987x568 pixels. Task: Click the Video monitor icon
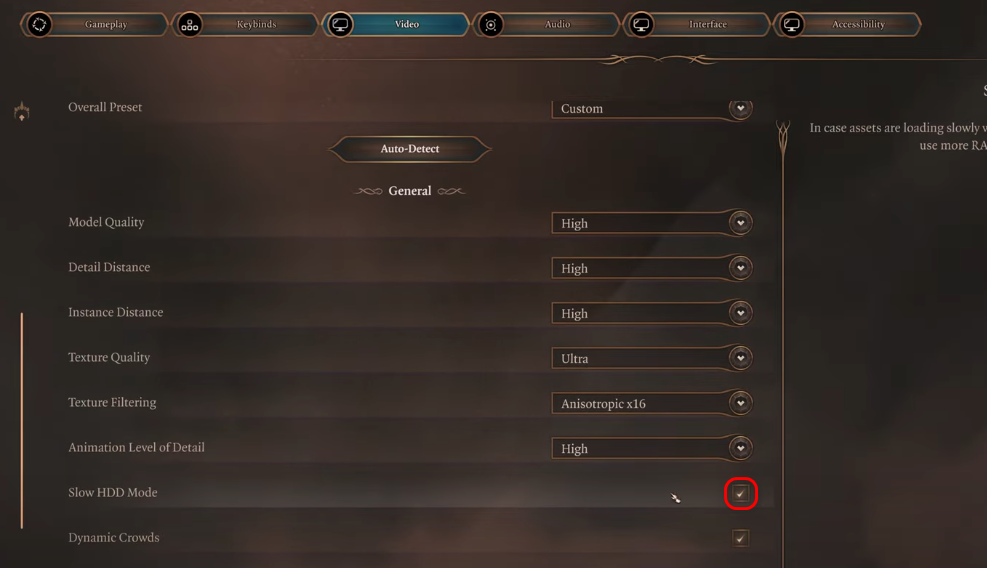[340, 25]
